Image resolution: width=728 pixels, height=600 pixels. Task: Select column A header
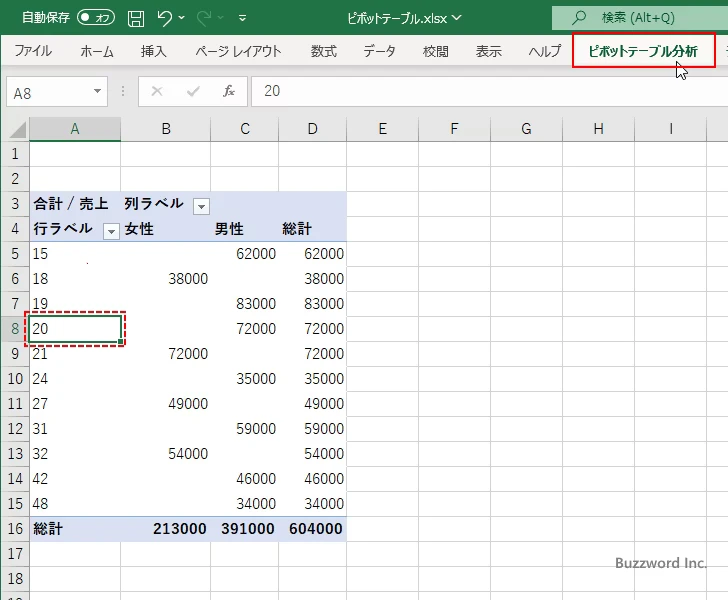75,129
